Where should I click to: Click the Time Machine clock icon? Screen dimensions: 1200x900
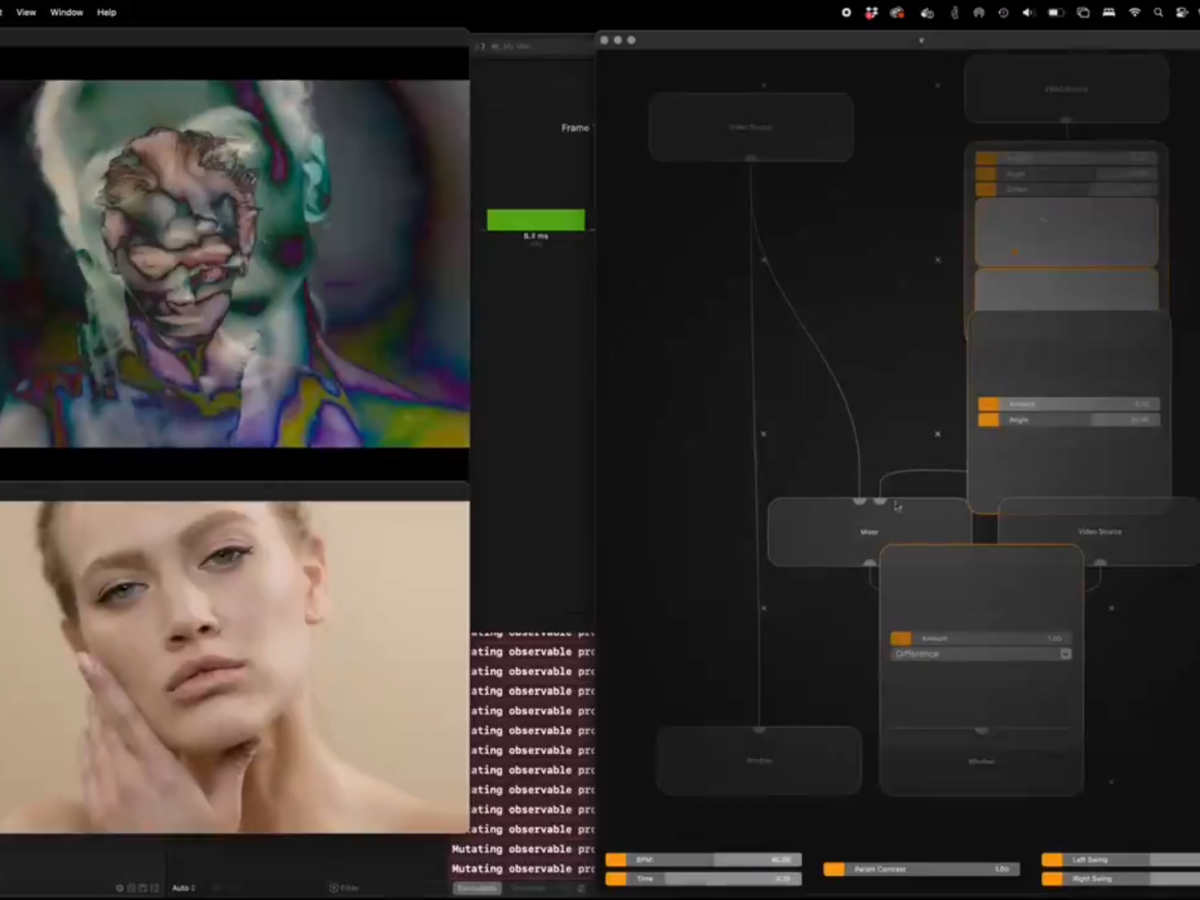point(1003,13)
